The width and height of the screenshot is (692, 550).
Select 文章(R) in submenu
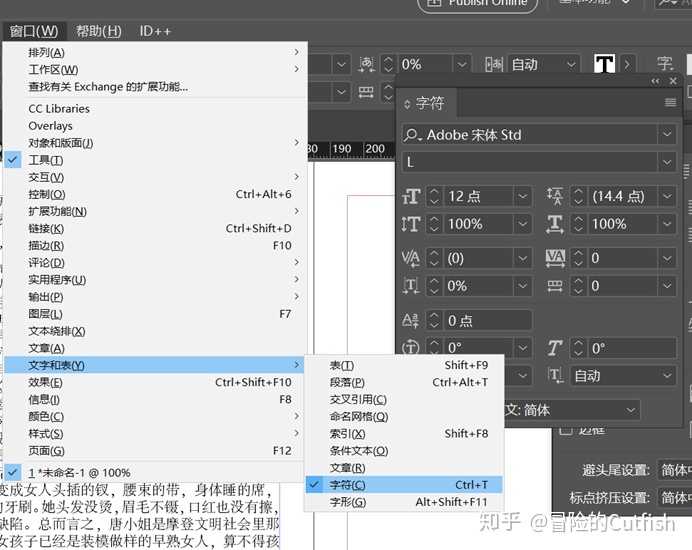coord(404,468)
